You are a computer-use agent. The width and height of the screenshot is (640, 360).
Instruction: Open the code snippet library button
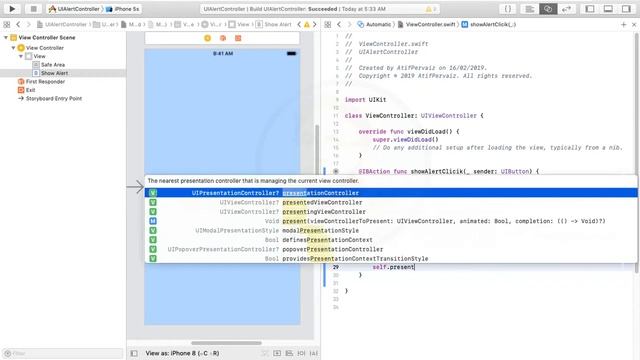pos(508,9)
